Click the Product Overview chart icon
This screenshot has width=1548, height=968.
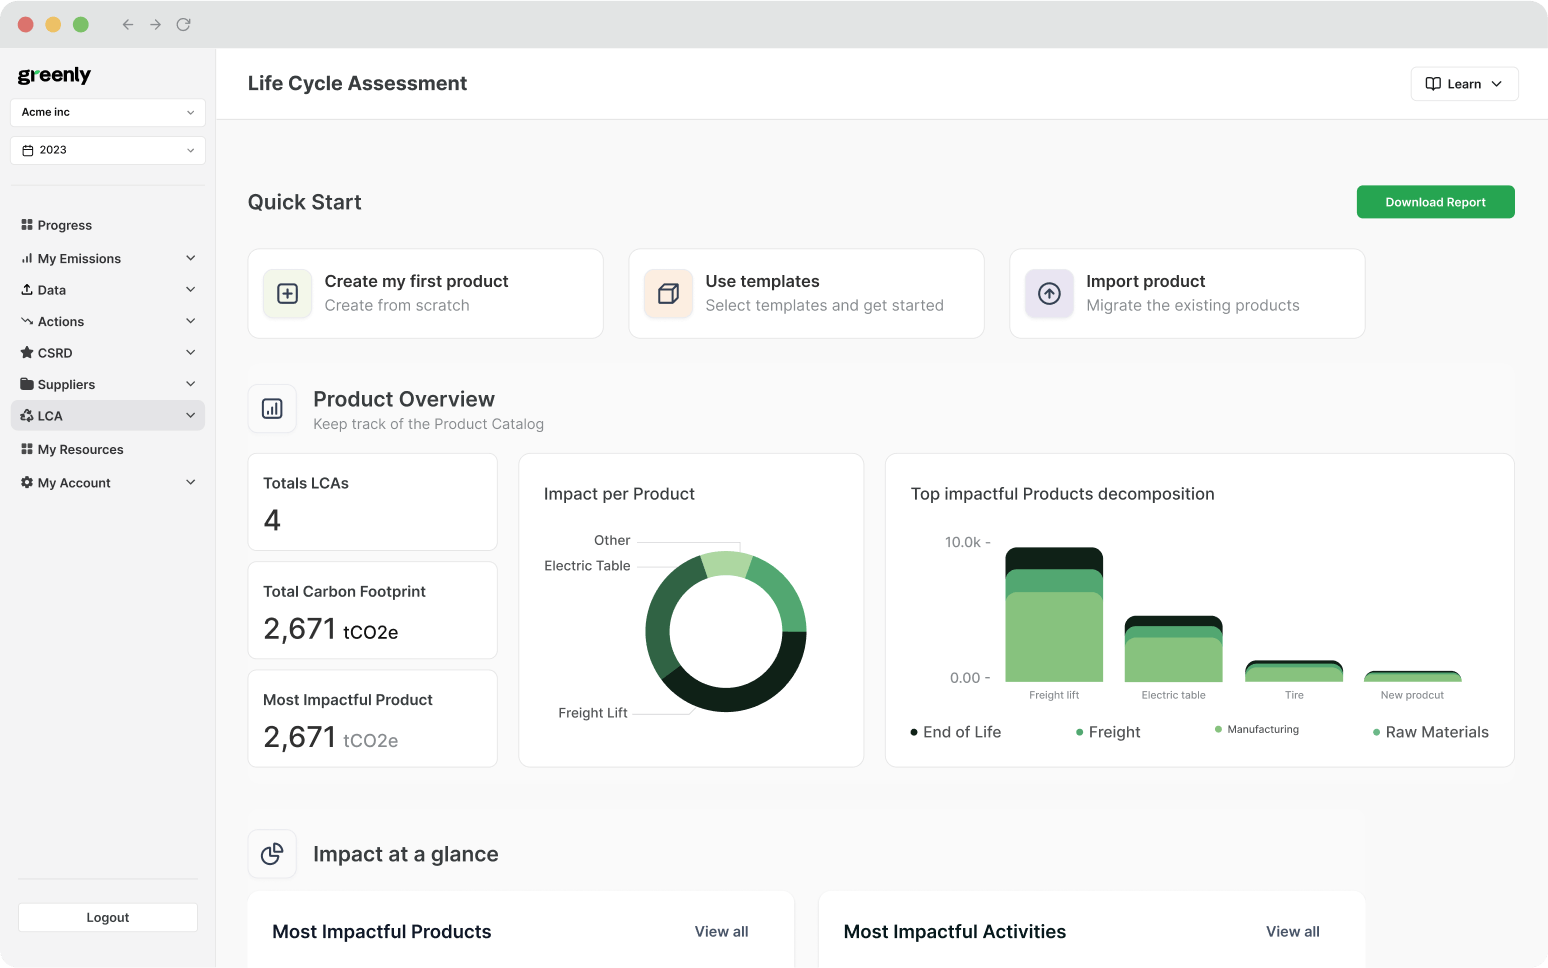pos(272,408)
